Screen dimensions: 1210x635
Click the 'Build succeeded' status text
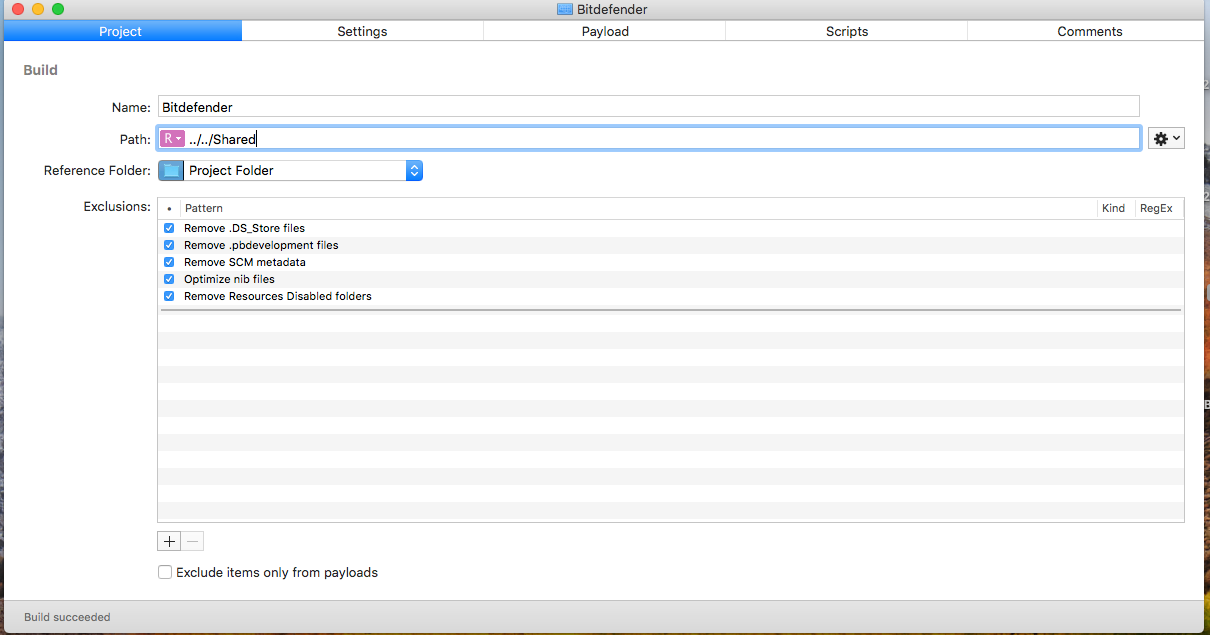(67, 617)
